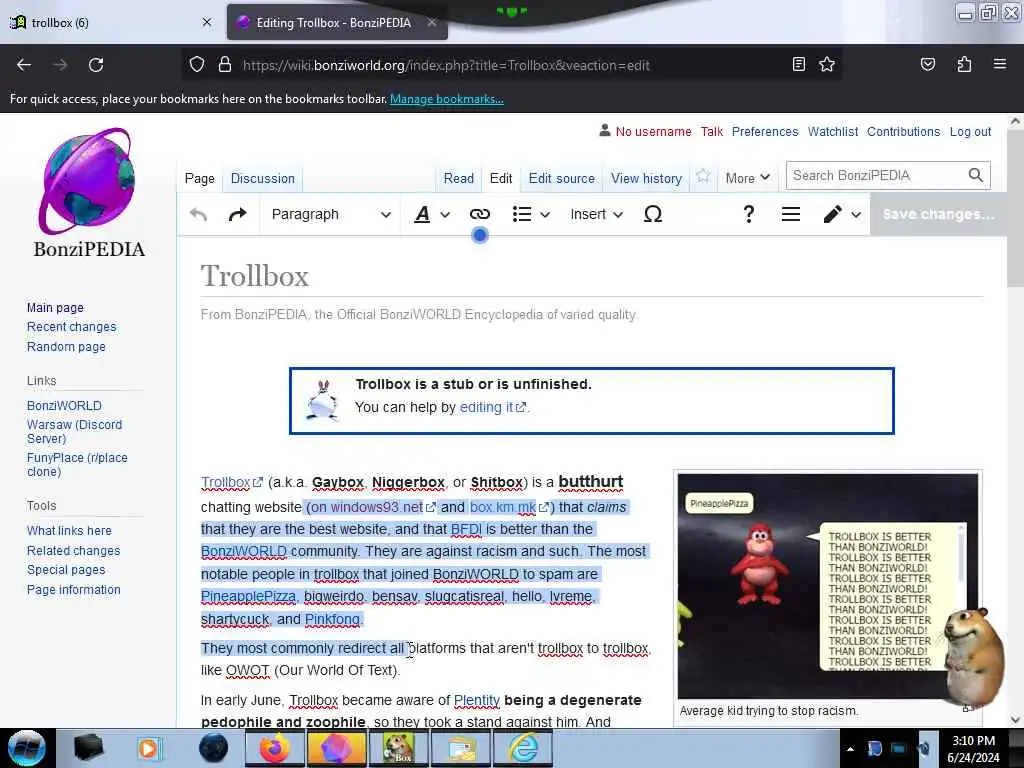Screen dimensions: 1024x768
Task: Go to Main page sidebar link
Action: click(x=55, y=308)
